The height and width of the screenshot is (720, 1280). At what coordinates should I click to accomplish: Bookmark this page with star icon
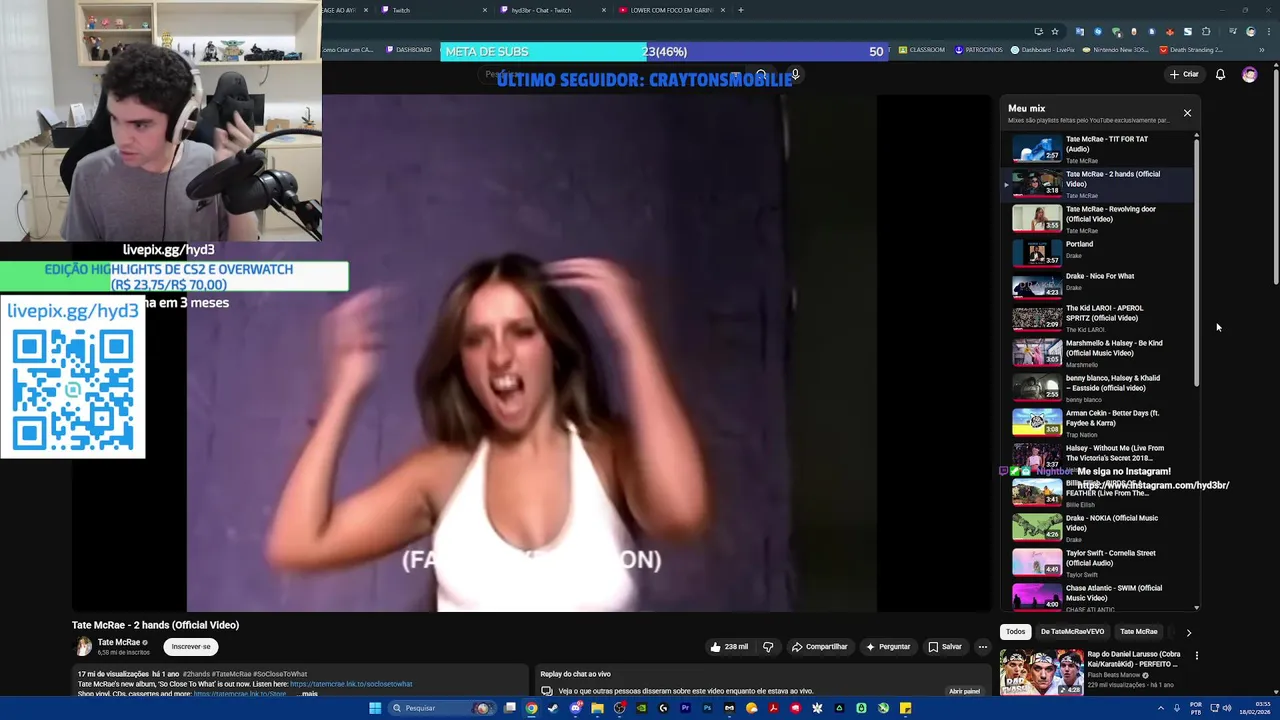point(1054,31)
